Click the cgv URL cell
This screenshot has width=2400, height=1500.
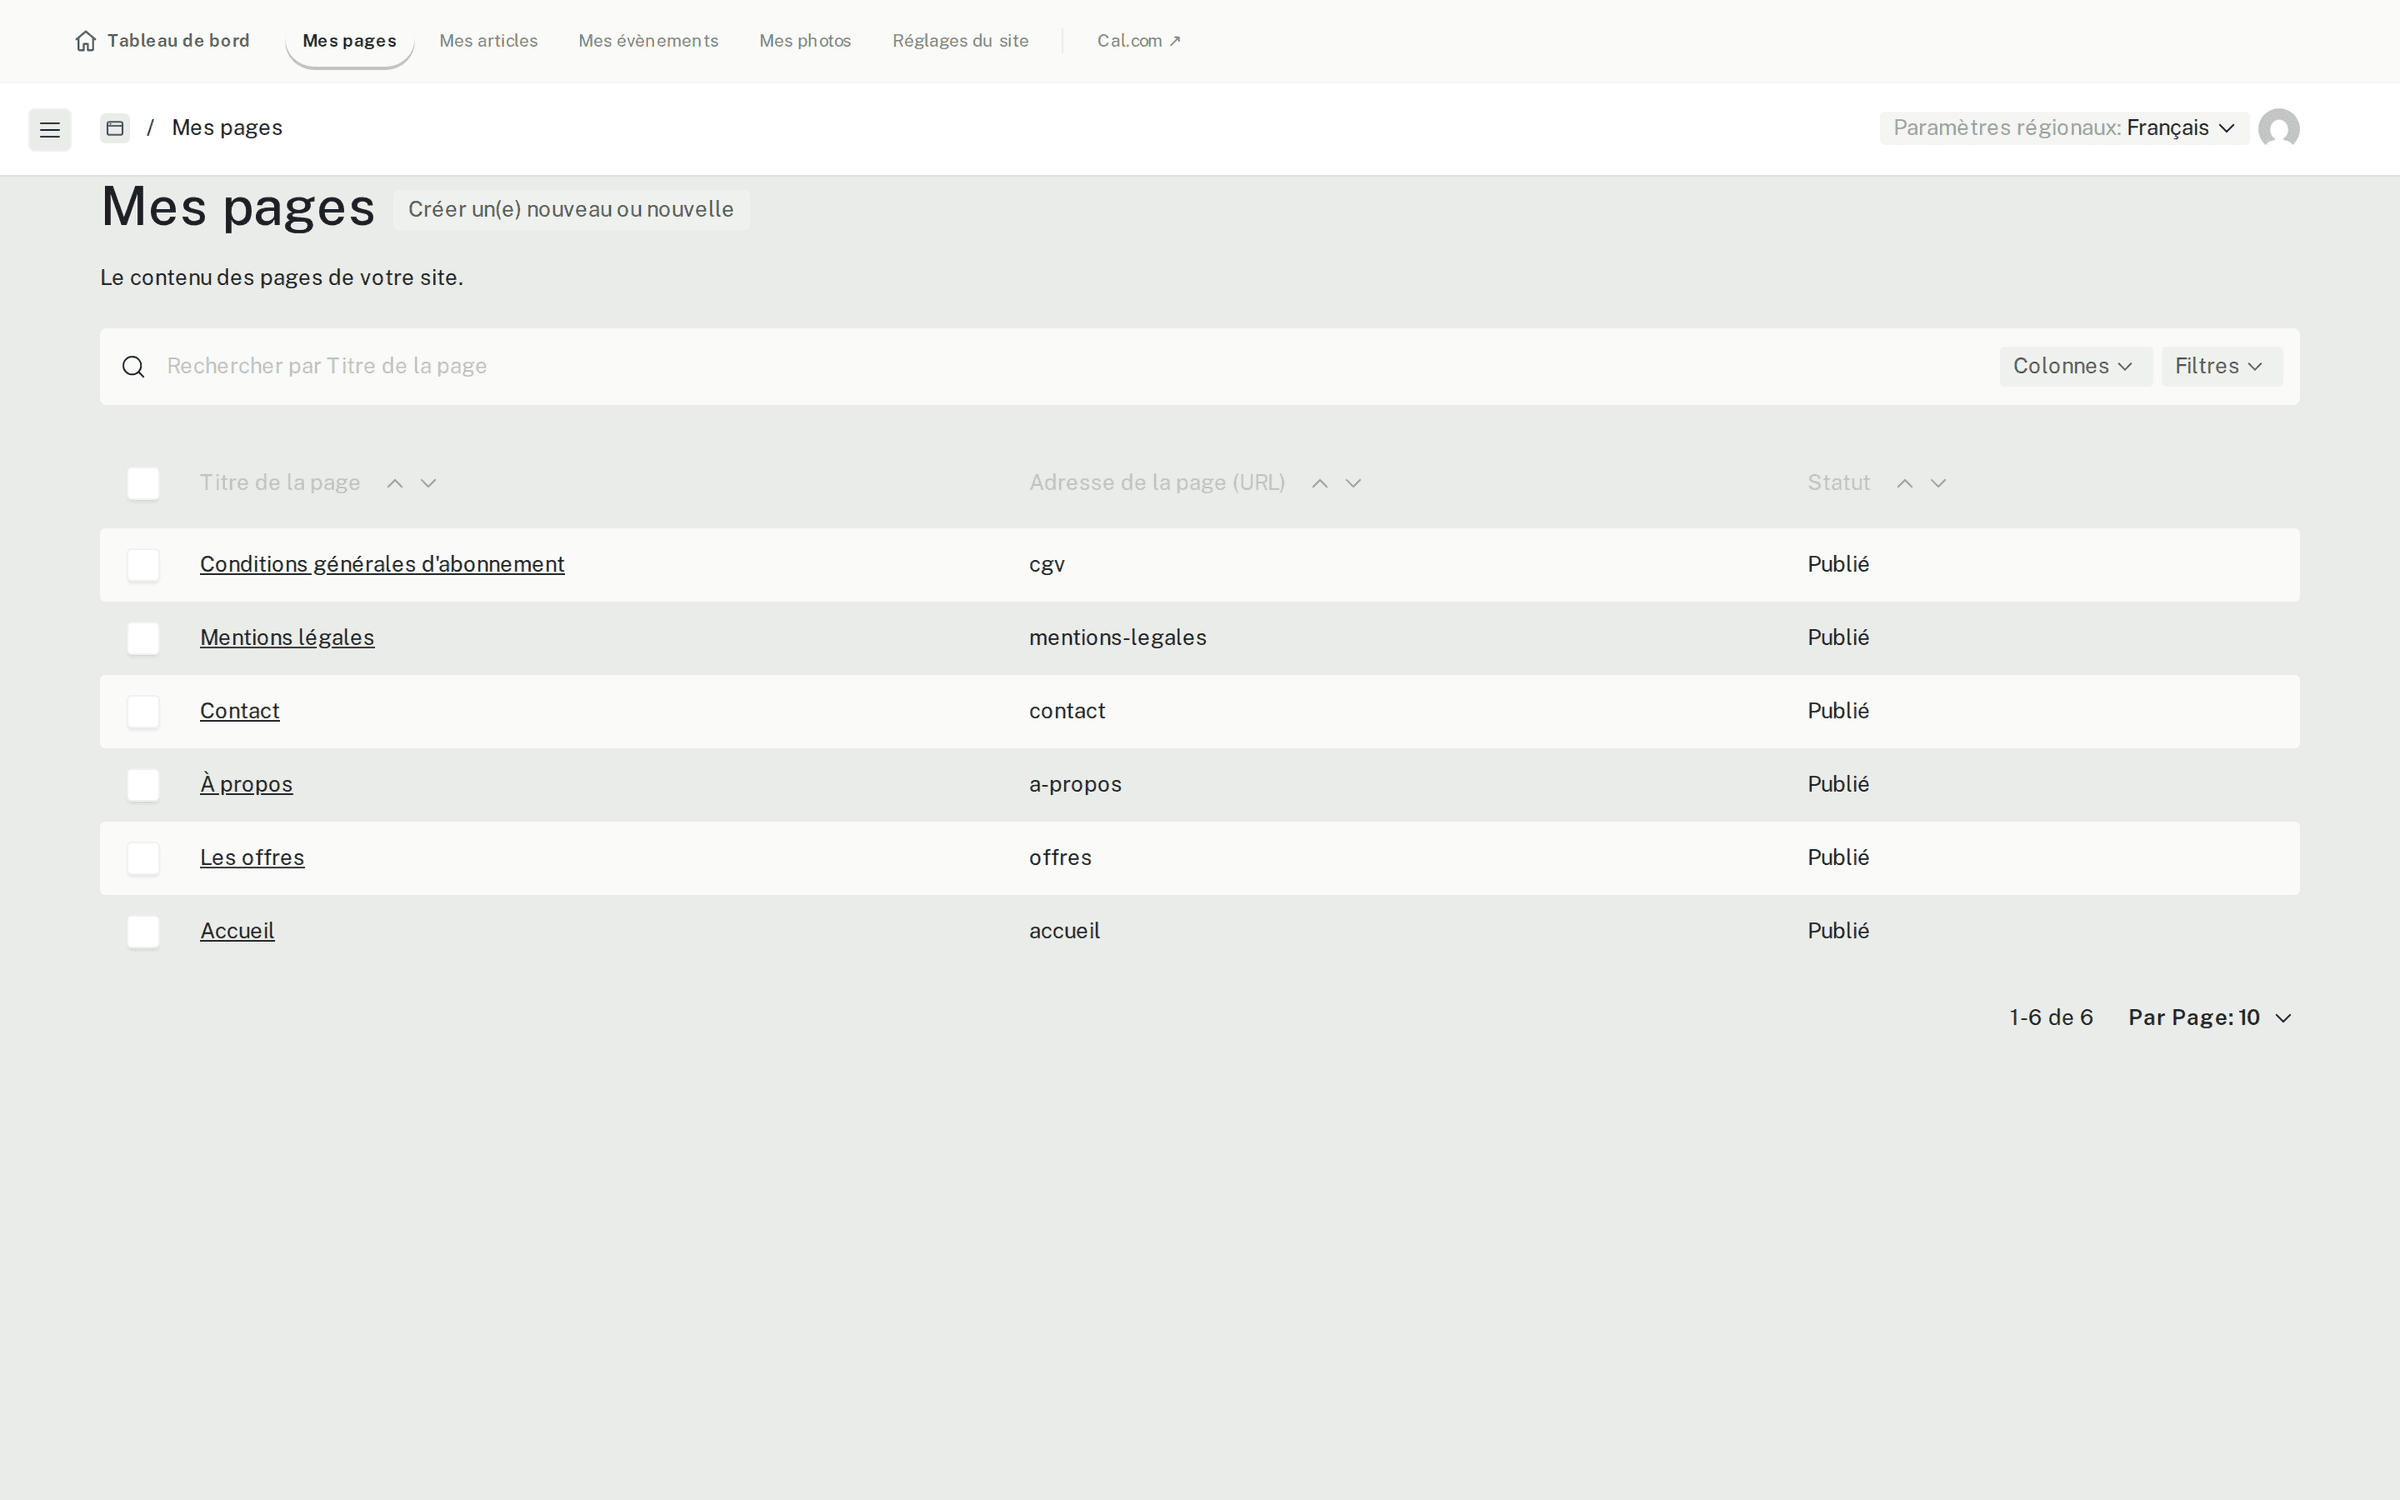(1047, 565)
